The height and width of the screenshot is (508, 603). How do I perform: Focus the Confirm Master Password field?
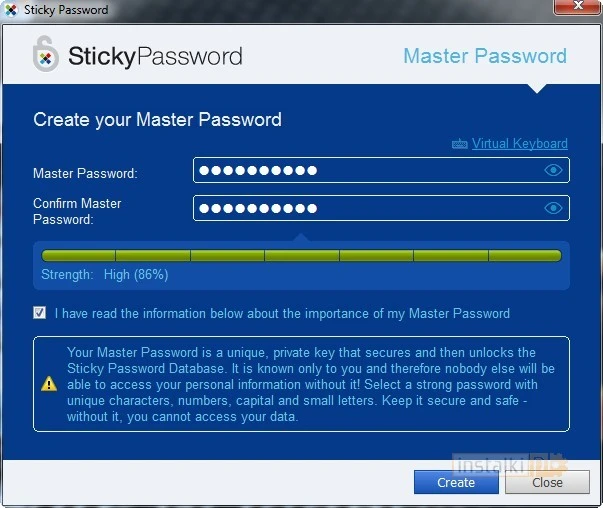tap(381, 208)
